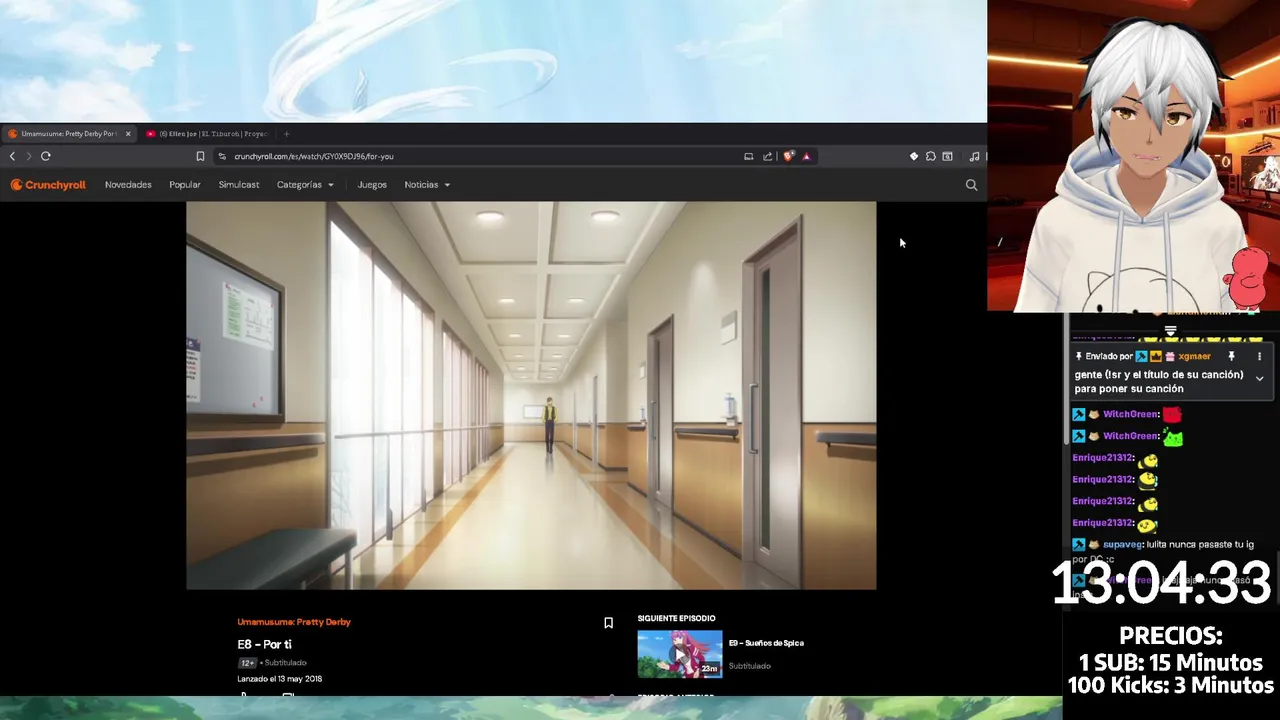Viewport: 1280px width, 720px height.
Task: Click the pin icon on the pinned chat message
Action: [x=1231, y=356]
